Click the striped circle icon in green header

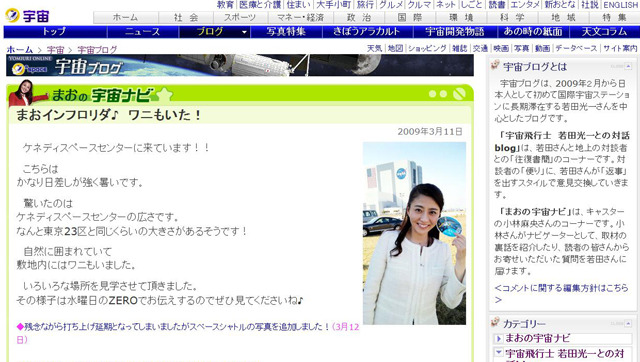(x=459, y=94)
